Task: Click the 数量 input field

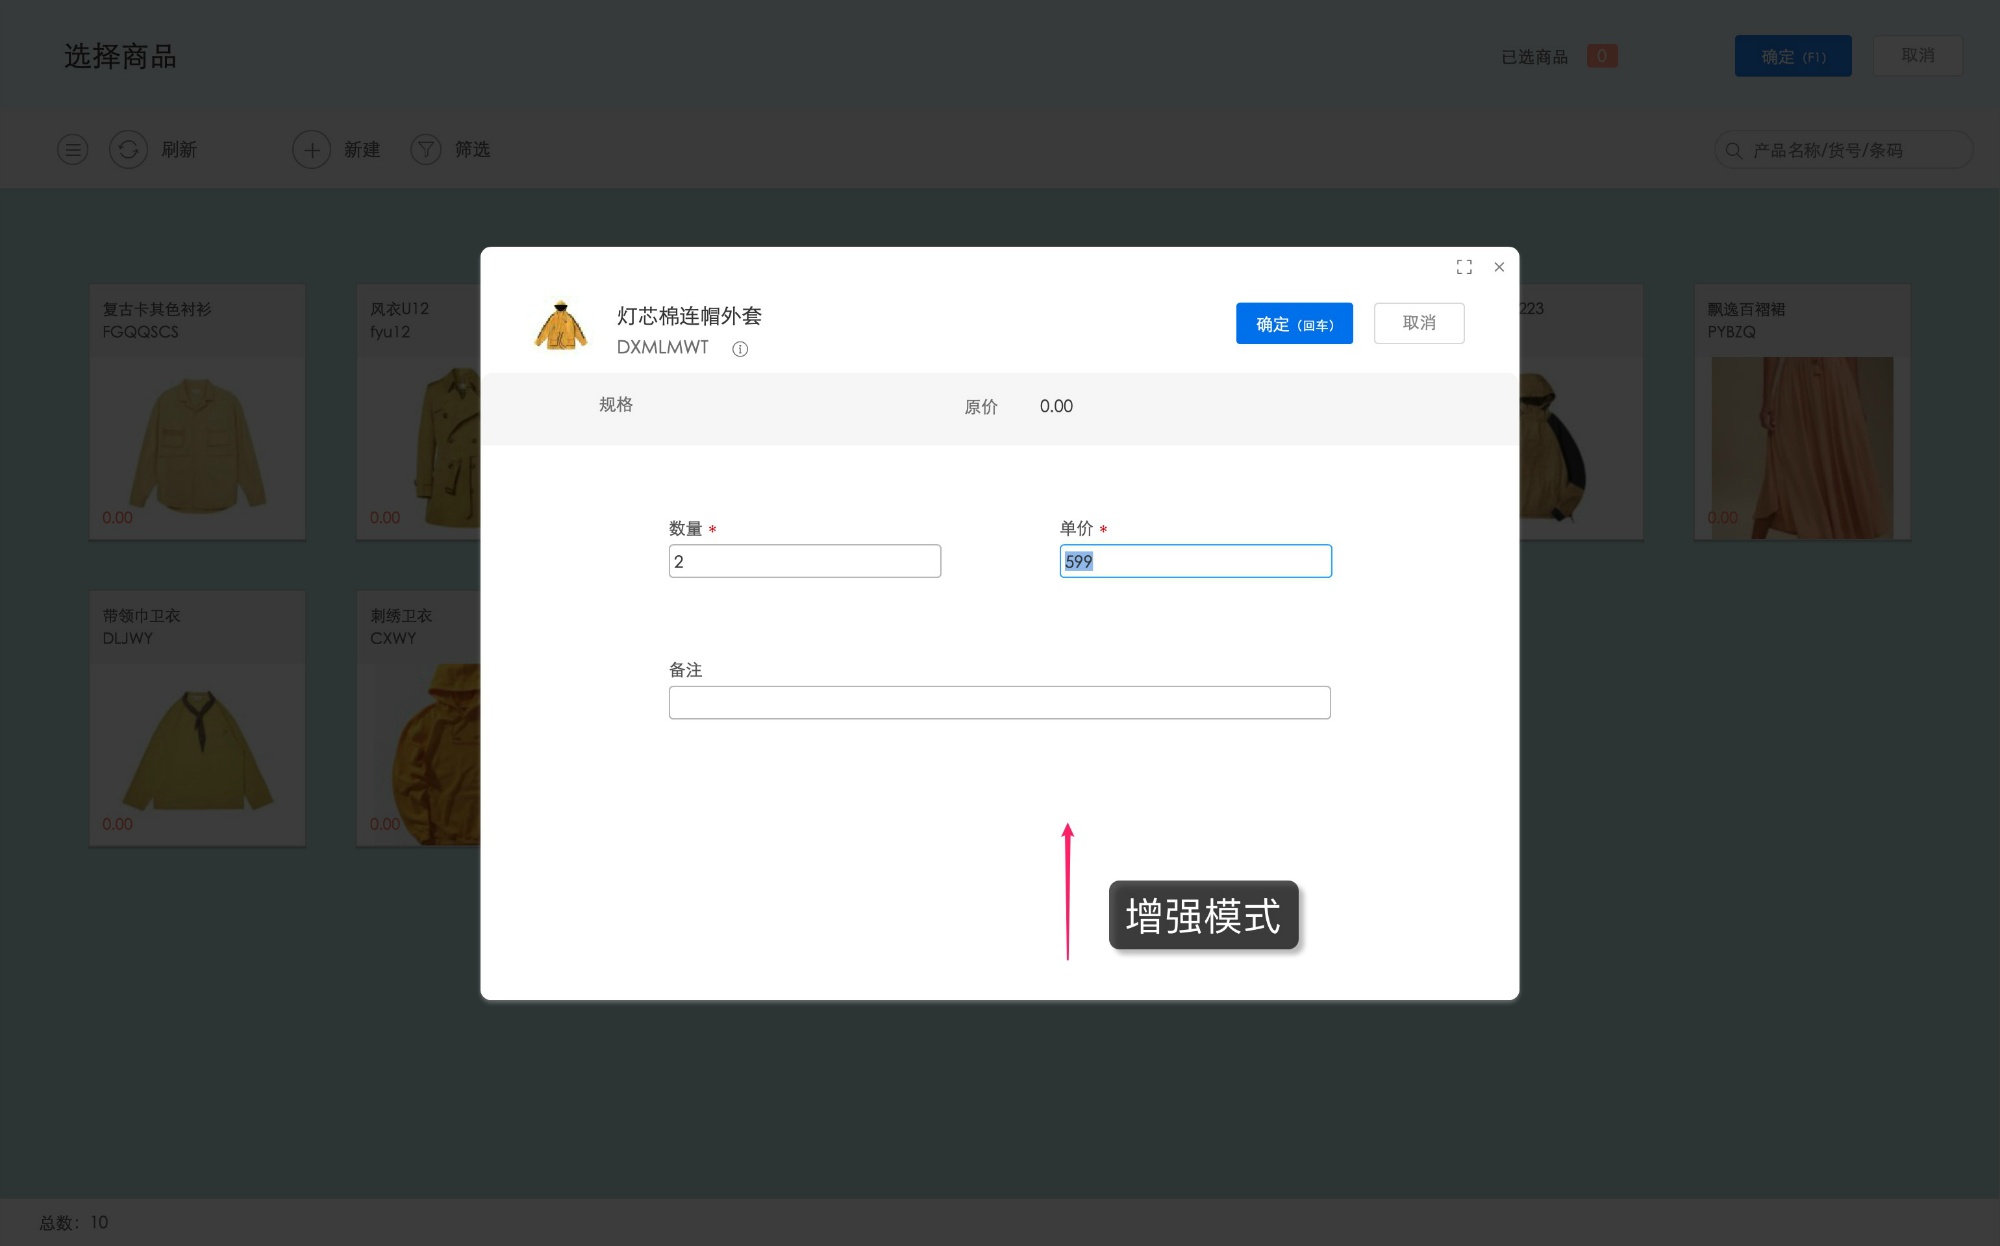Action: [805, 561]
